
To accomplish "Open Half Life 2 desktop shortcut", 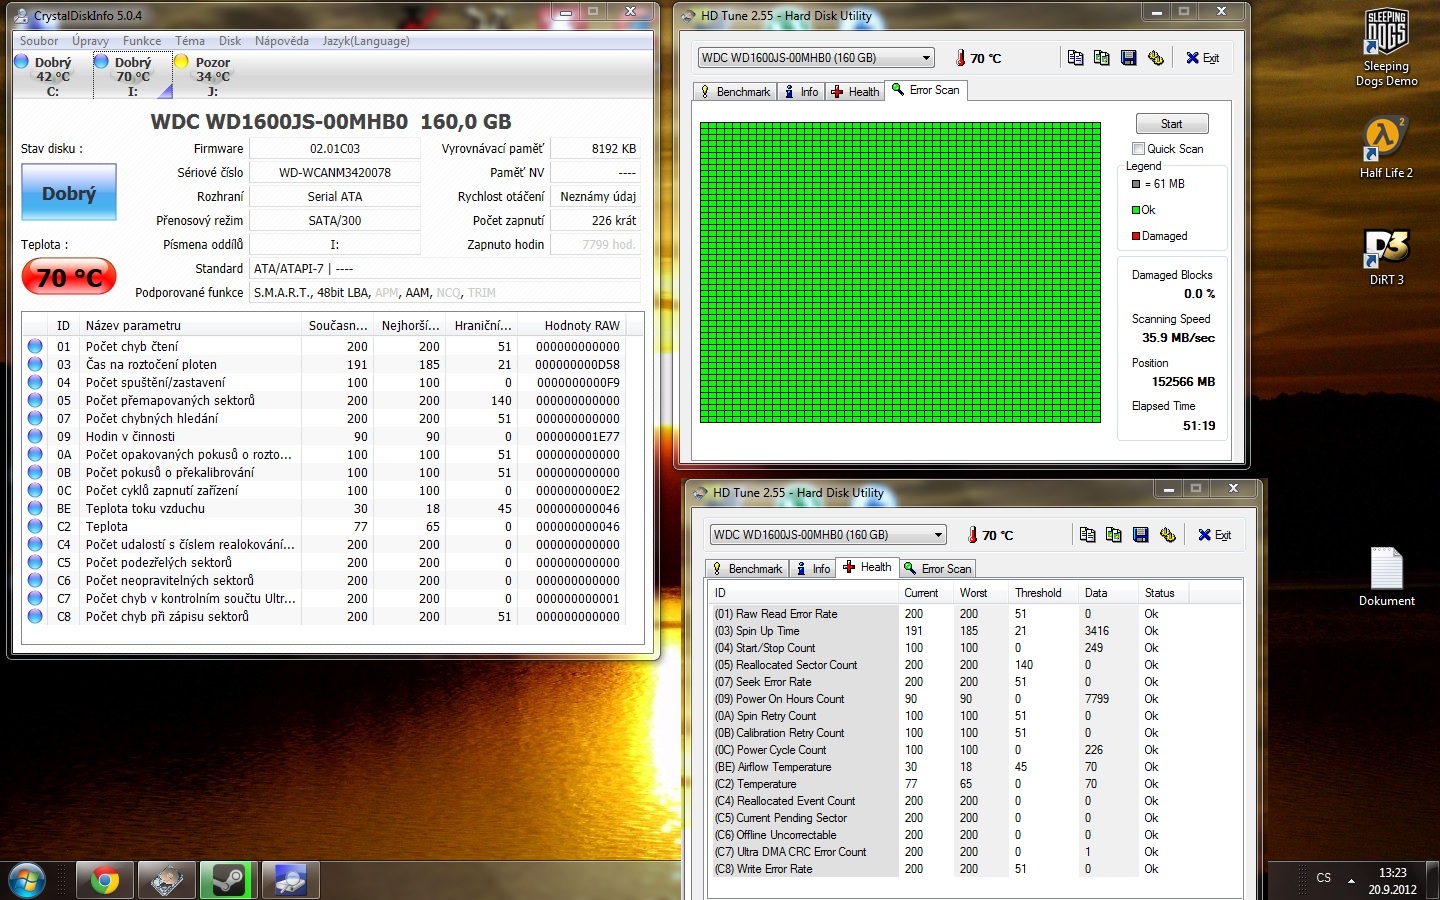I will (x=1386, y=147).
